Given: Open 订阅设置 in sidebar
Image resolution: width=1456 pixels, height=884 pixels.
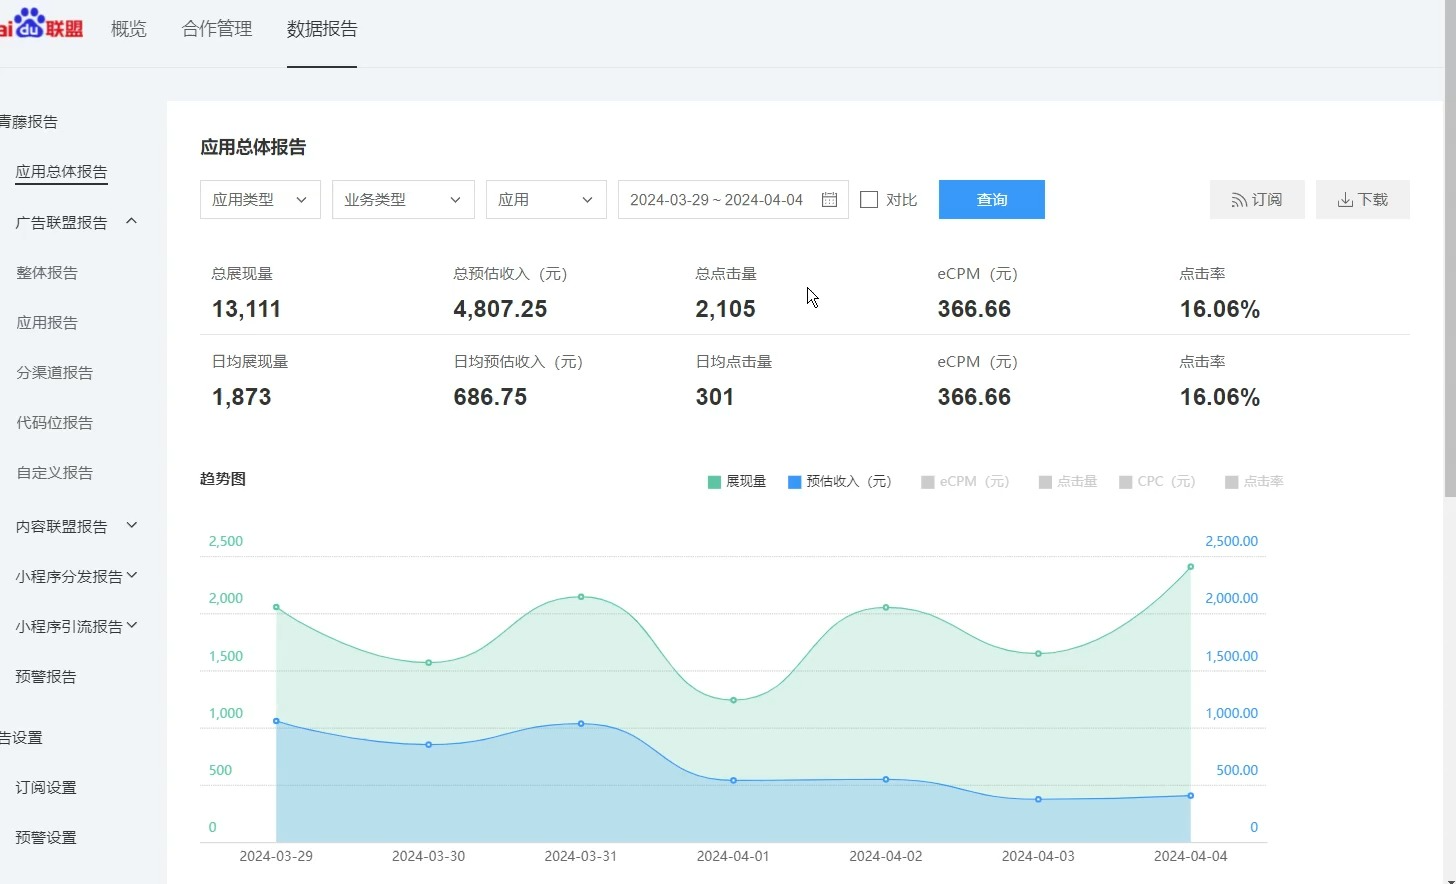Looking at the screenshot, I should tap(46, 787).
